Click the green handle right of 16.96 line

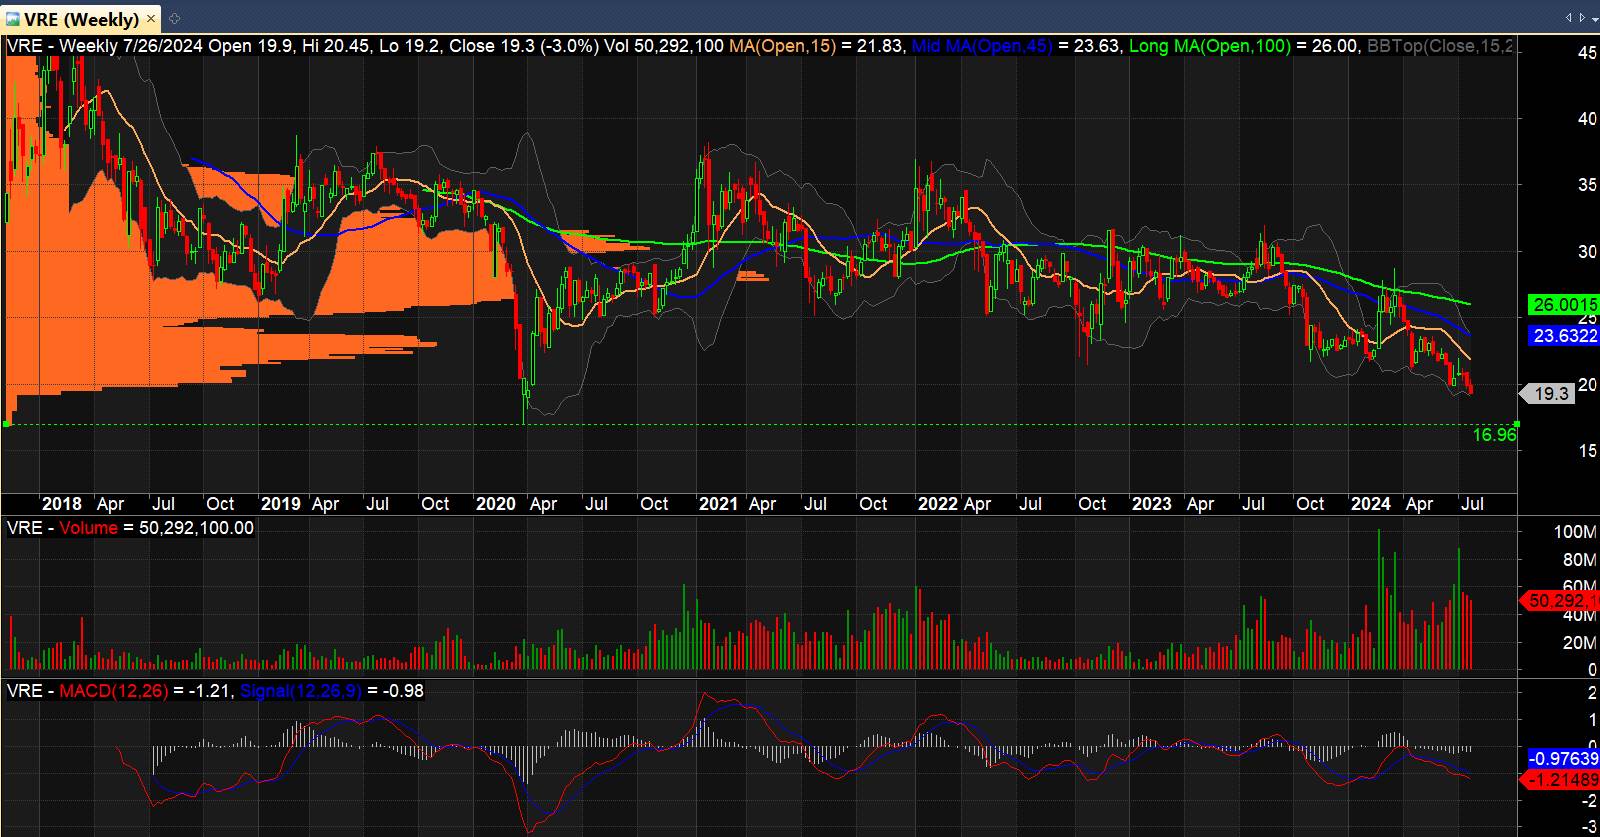pyautogui.click(x=1516, y=424)
